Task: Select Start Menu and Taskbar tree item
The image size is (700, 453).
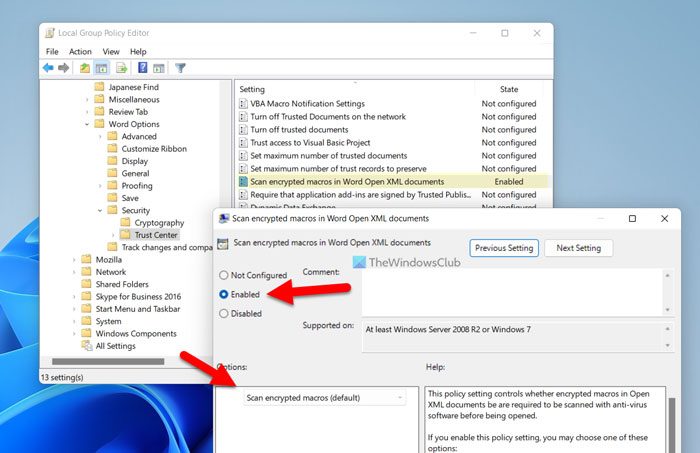Action: click(x=138, y=309)
